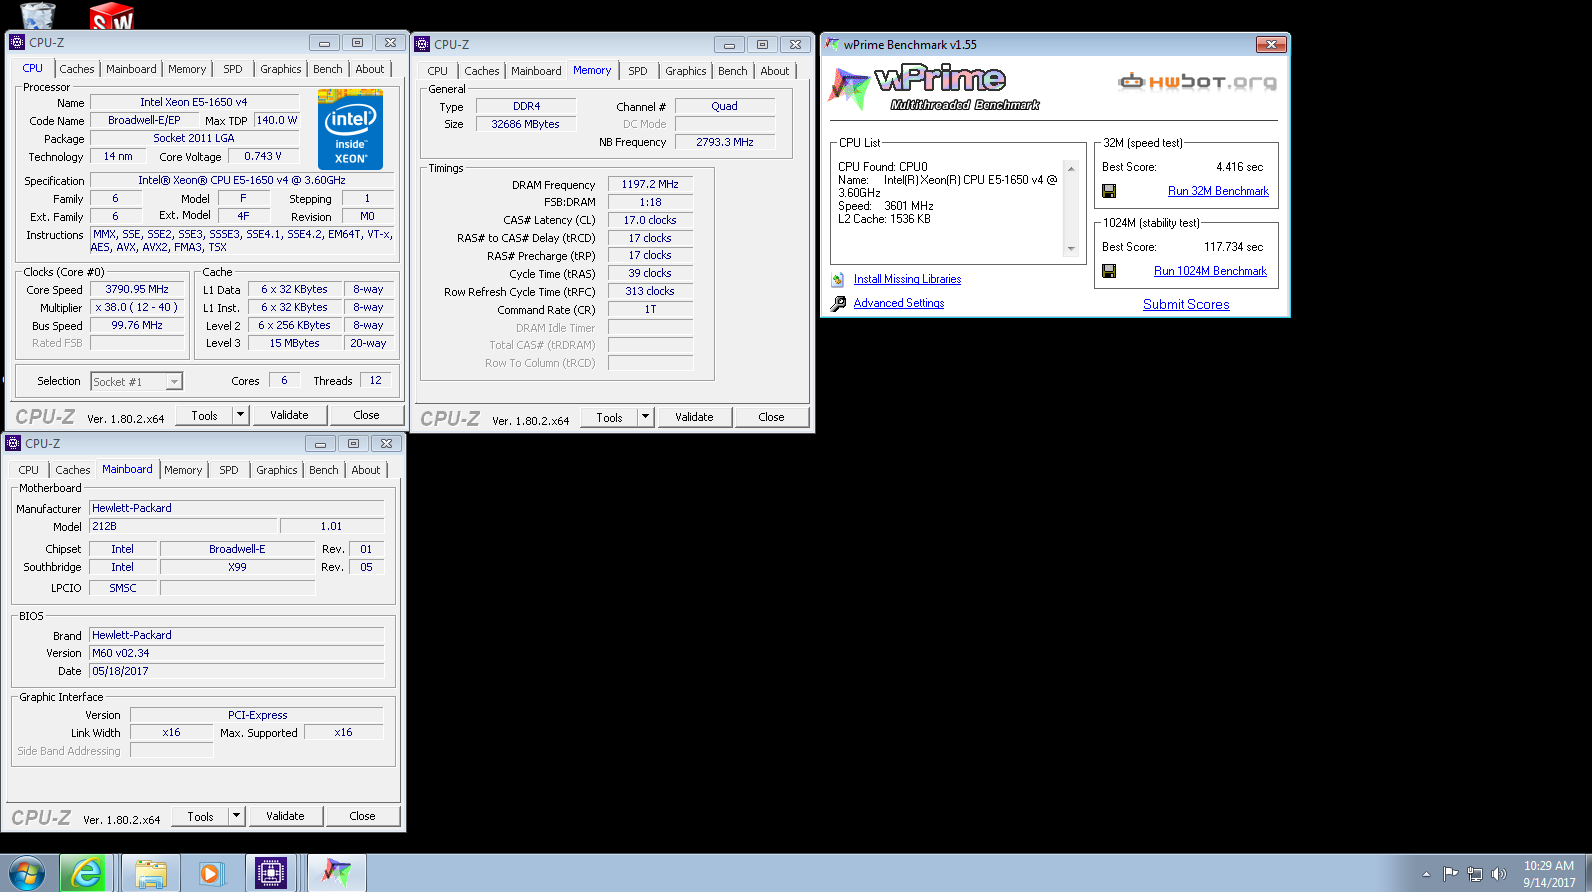Expand Tools dropdown arrow in Memory window
Viewport: 1592px width, 892px height.
coord(645,417)
